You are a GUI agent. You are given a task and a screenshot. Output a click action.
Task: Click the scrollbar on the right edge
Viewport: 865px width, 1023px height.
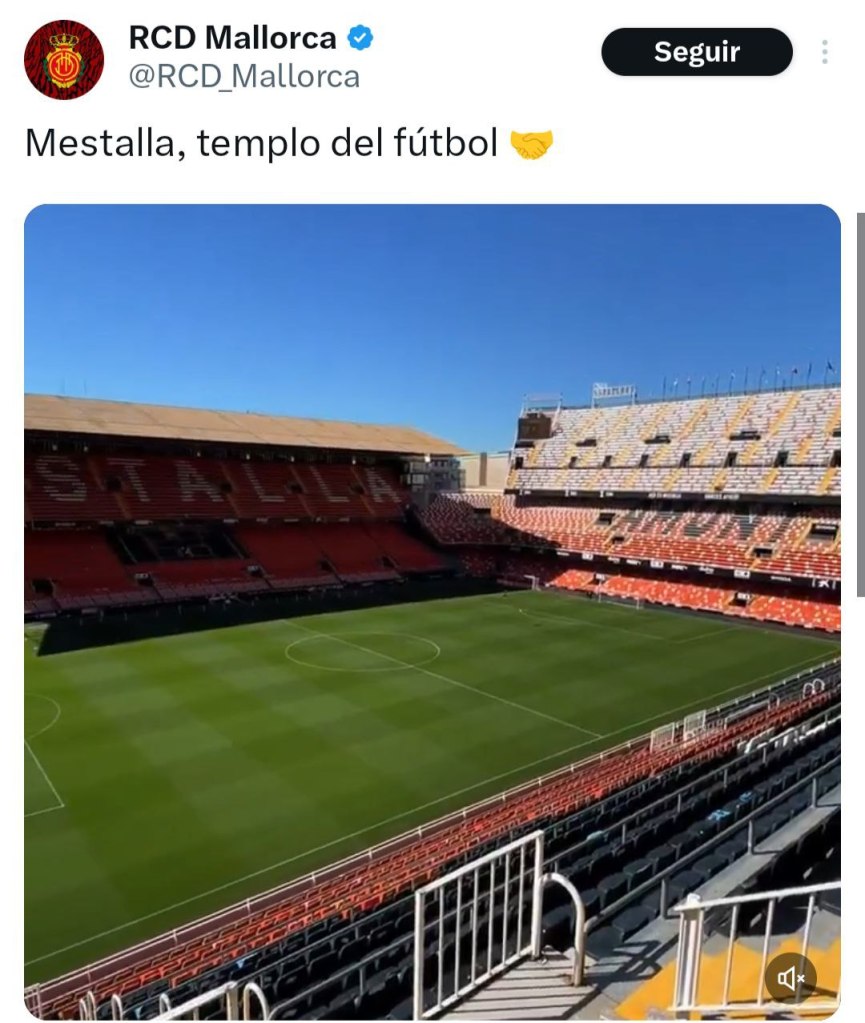tap(860, 400)
